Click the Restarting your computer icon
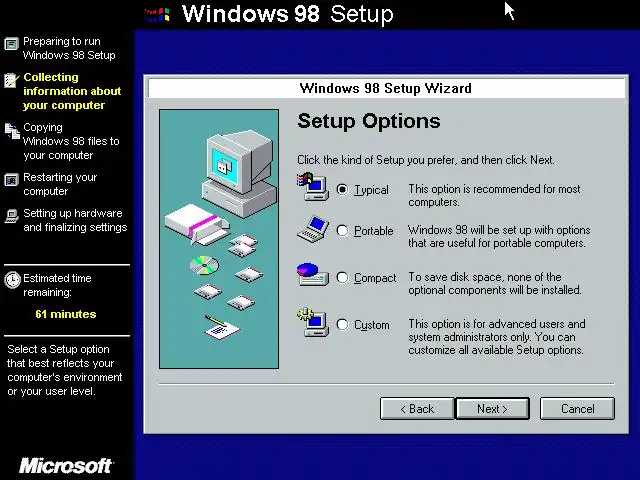This screenshot has width=640, height=480. [11, 180]
